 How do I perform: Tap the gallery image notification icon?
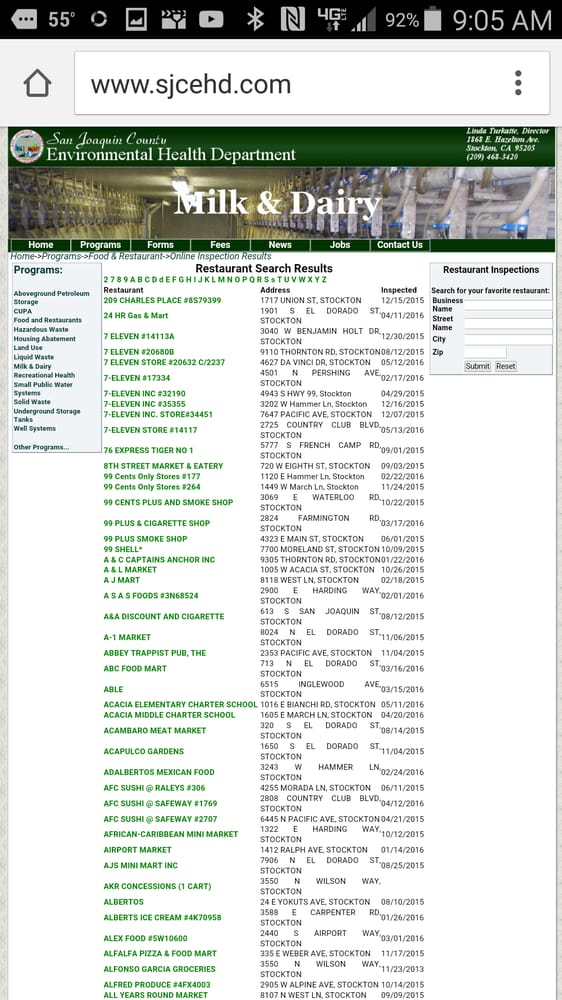[x=136, y=20]
